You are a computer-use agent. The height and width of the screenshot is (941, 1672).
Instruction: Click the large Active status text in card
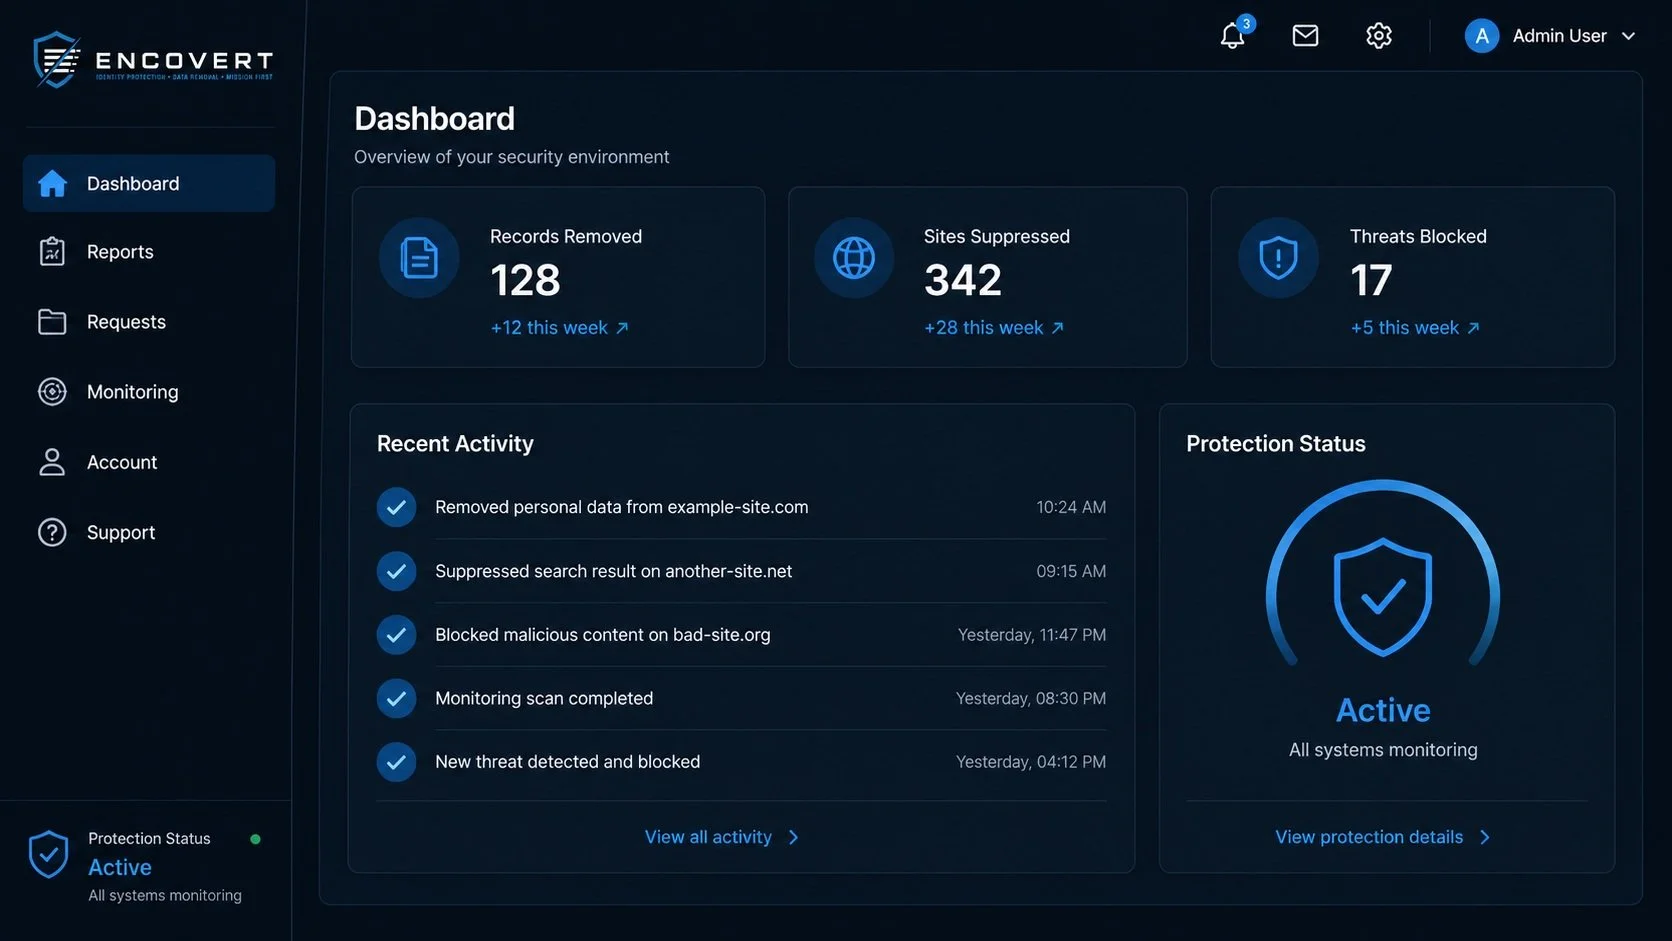point(1383,710)
